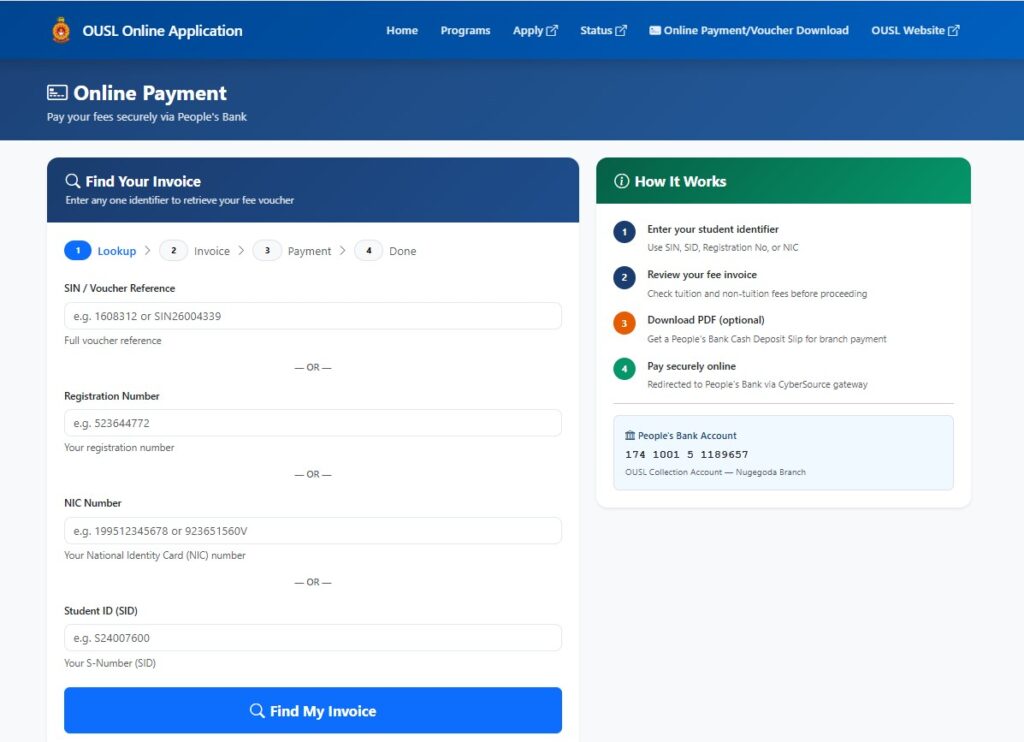Select step 2 Invoice in the progress steps
1024x742 pixels.
[195, 251]
